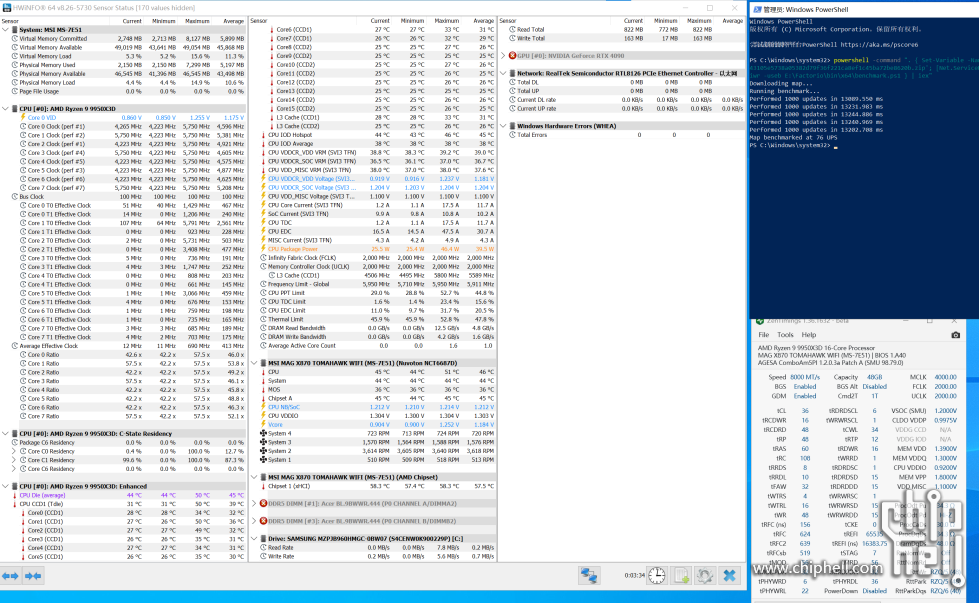This screenshot has width=979, height=603.
Task: Click the icon of the C-State Residency group
Action: point(14,433)
